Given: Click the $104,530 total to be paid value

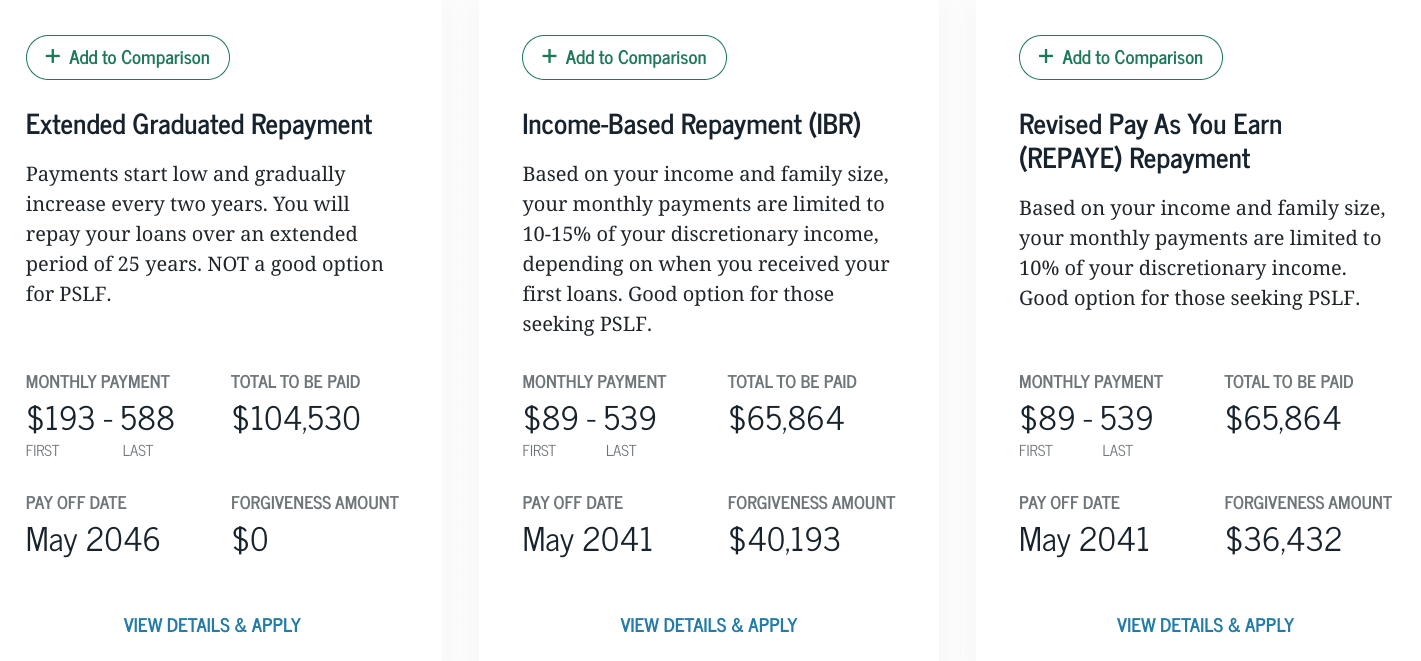Looking at the screenshot, I should [296, 418].
